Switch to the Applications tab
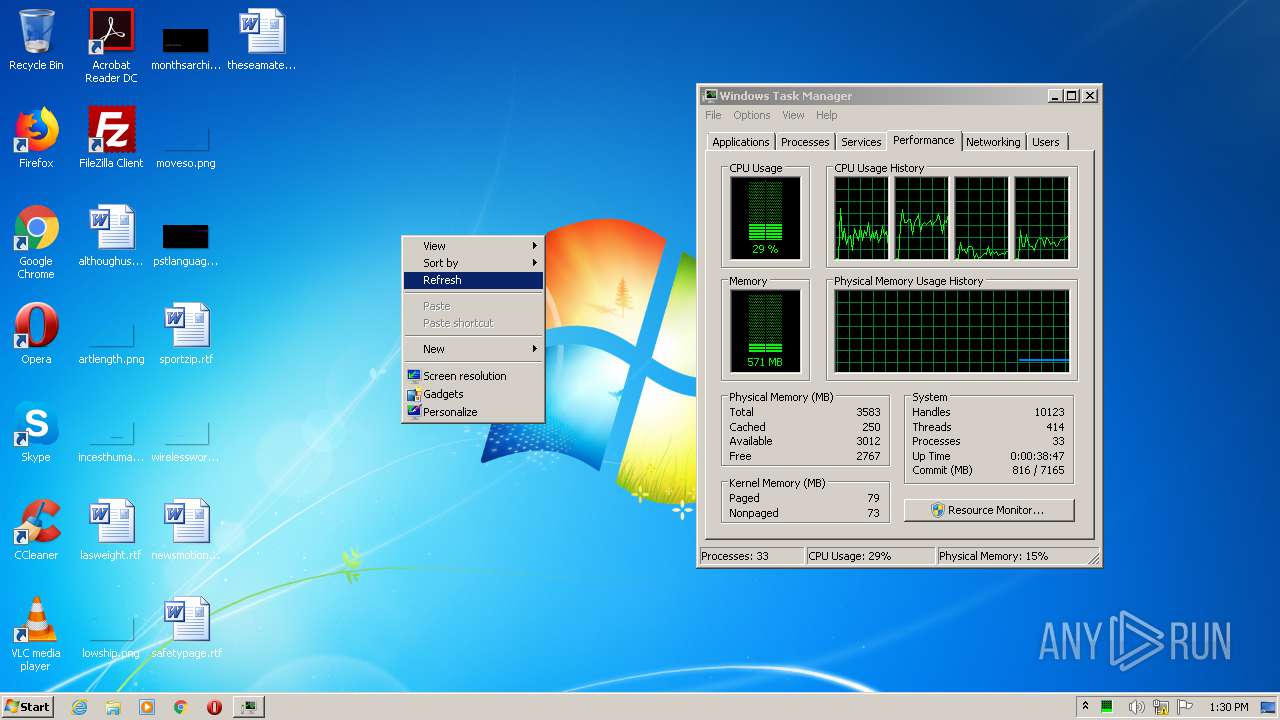1280x720 pixels. (741, 142)
